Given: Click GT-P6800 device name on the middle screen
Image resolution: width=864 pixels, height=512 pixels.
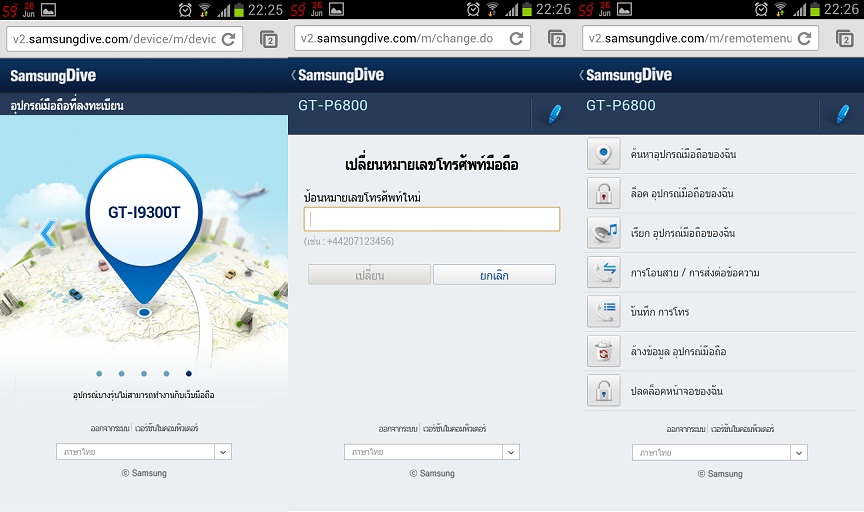Looking at the screenshot, I should pos(333,105).
